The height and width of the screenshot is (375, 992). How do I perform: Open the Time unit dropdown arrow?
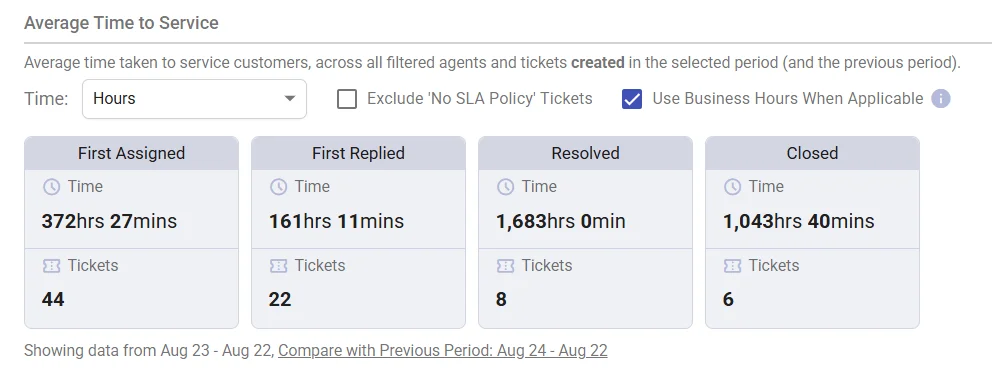point(289,99)
